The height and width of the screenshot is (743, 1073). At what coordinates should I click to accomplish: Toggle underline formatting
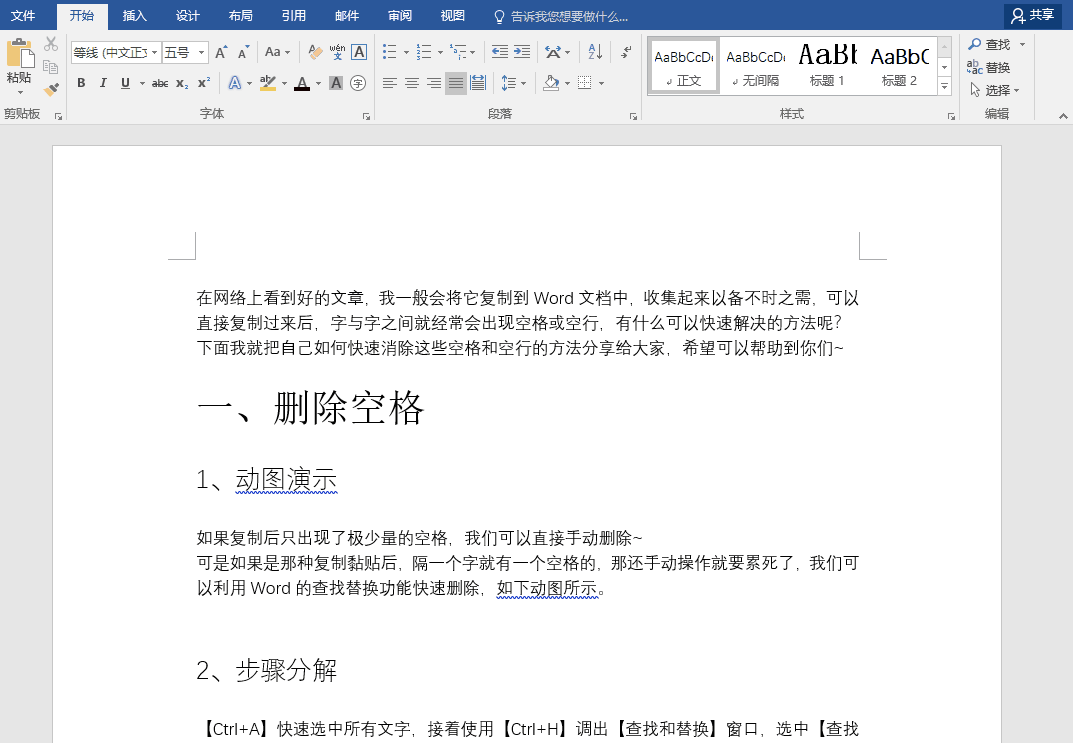coord(125,83)
